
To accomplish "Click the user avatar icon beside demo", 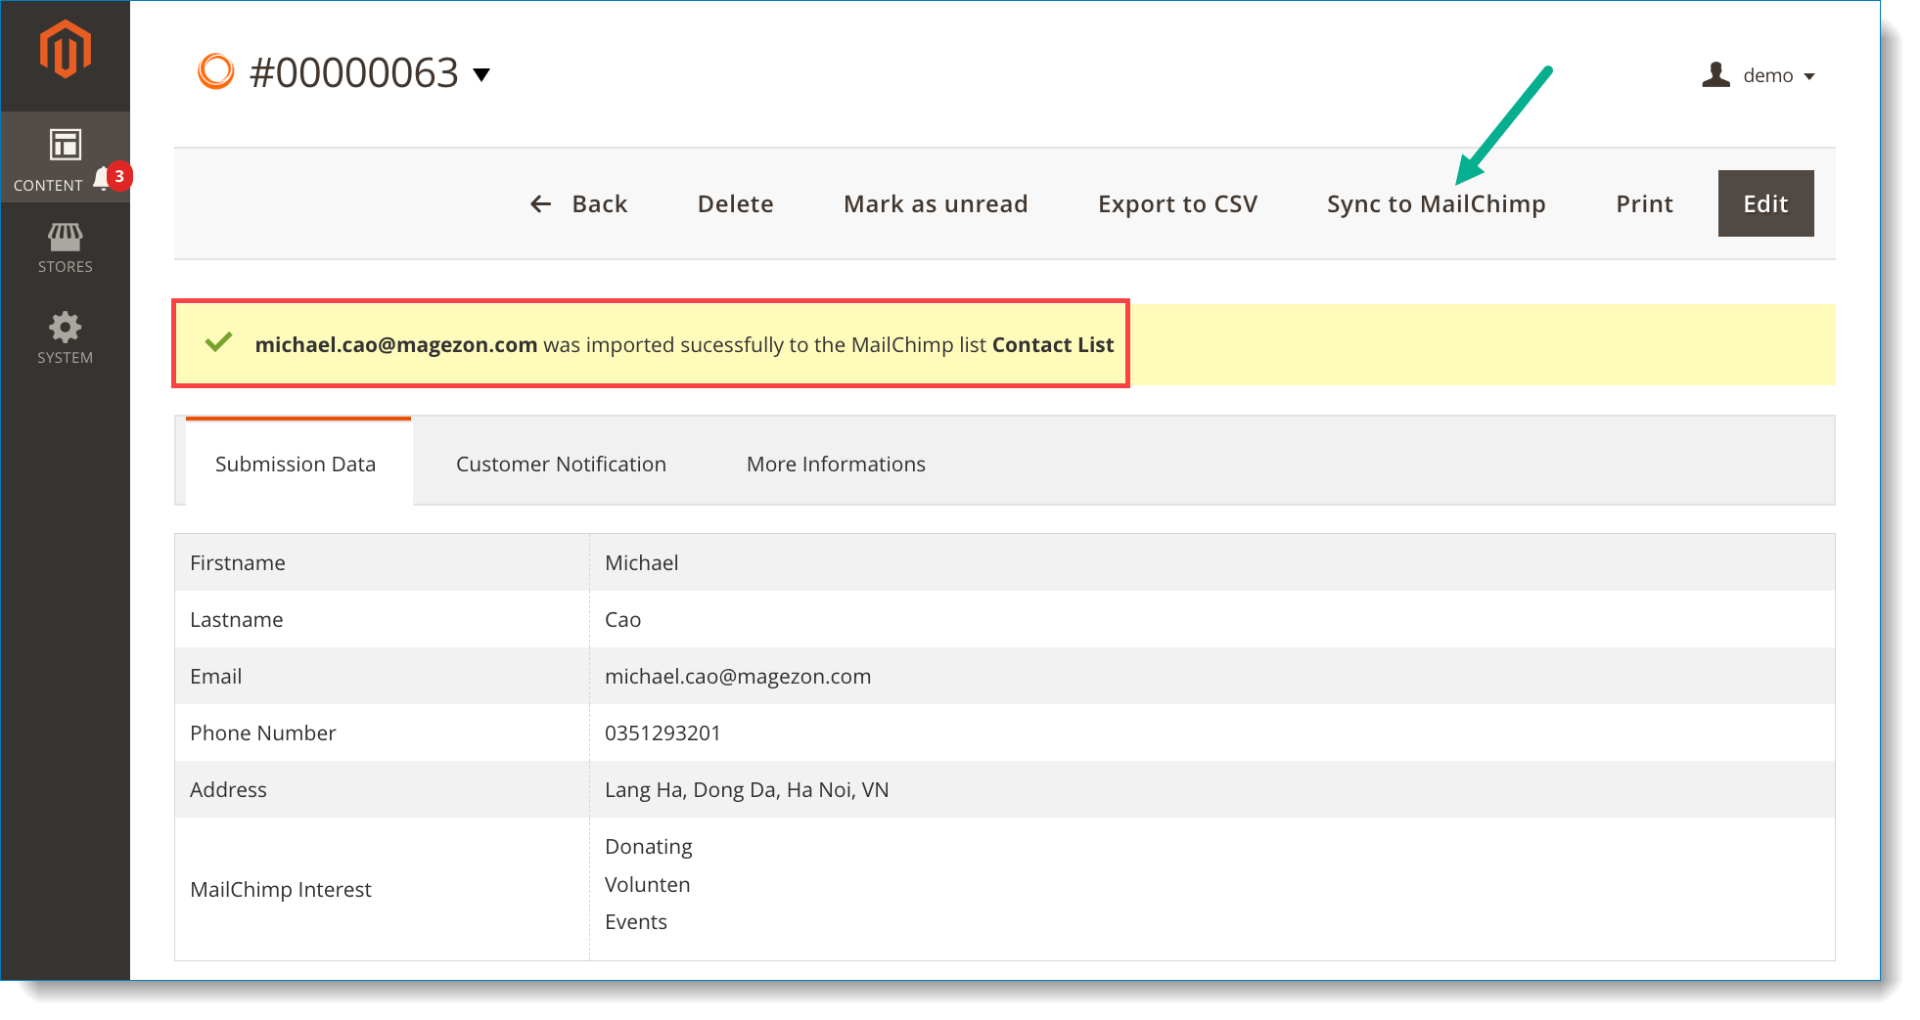I will [x=1714, y=74].
